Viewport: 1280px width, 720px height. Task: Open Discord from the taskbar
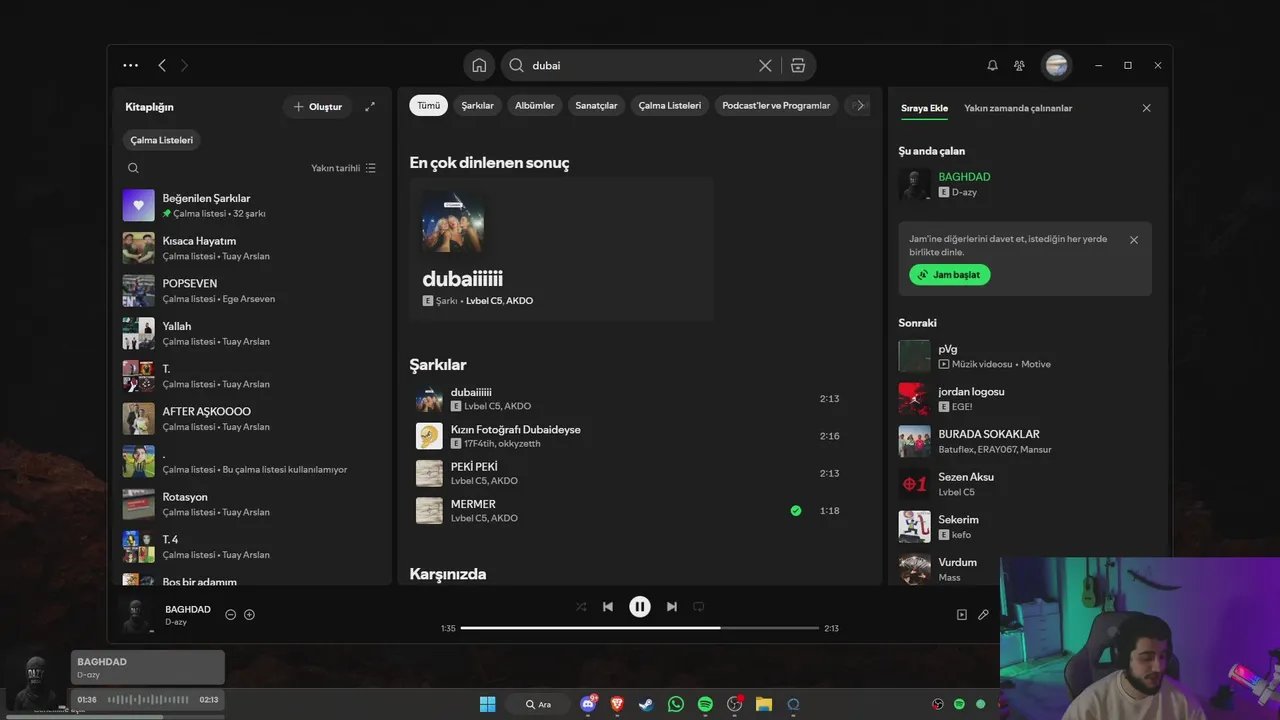588,704
